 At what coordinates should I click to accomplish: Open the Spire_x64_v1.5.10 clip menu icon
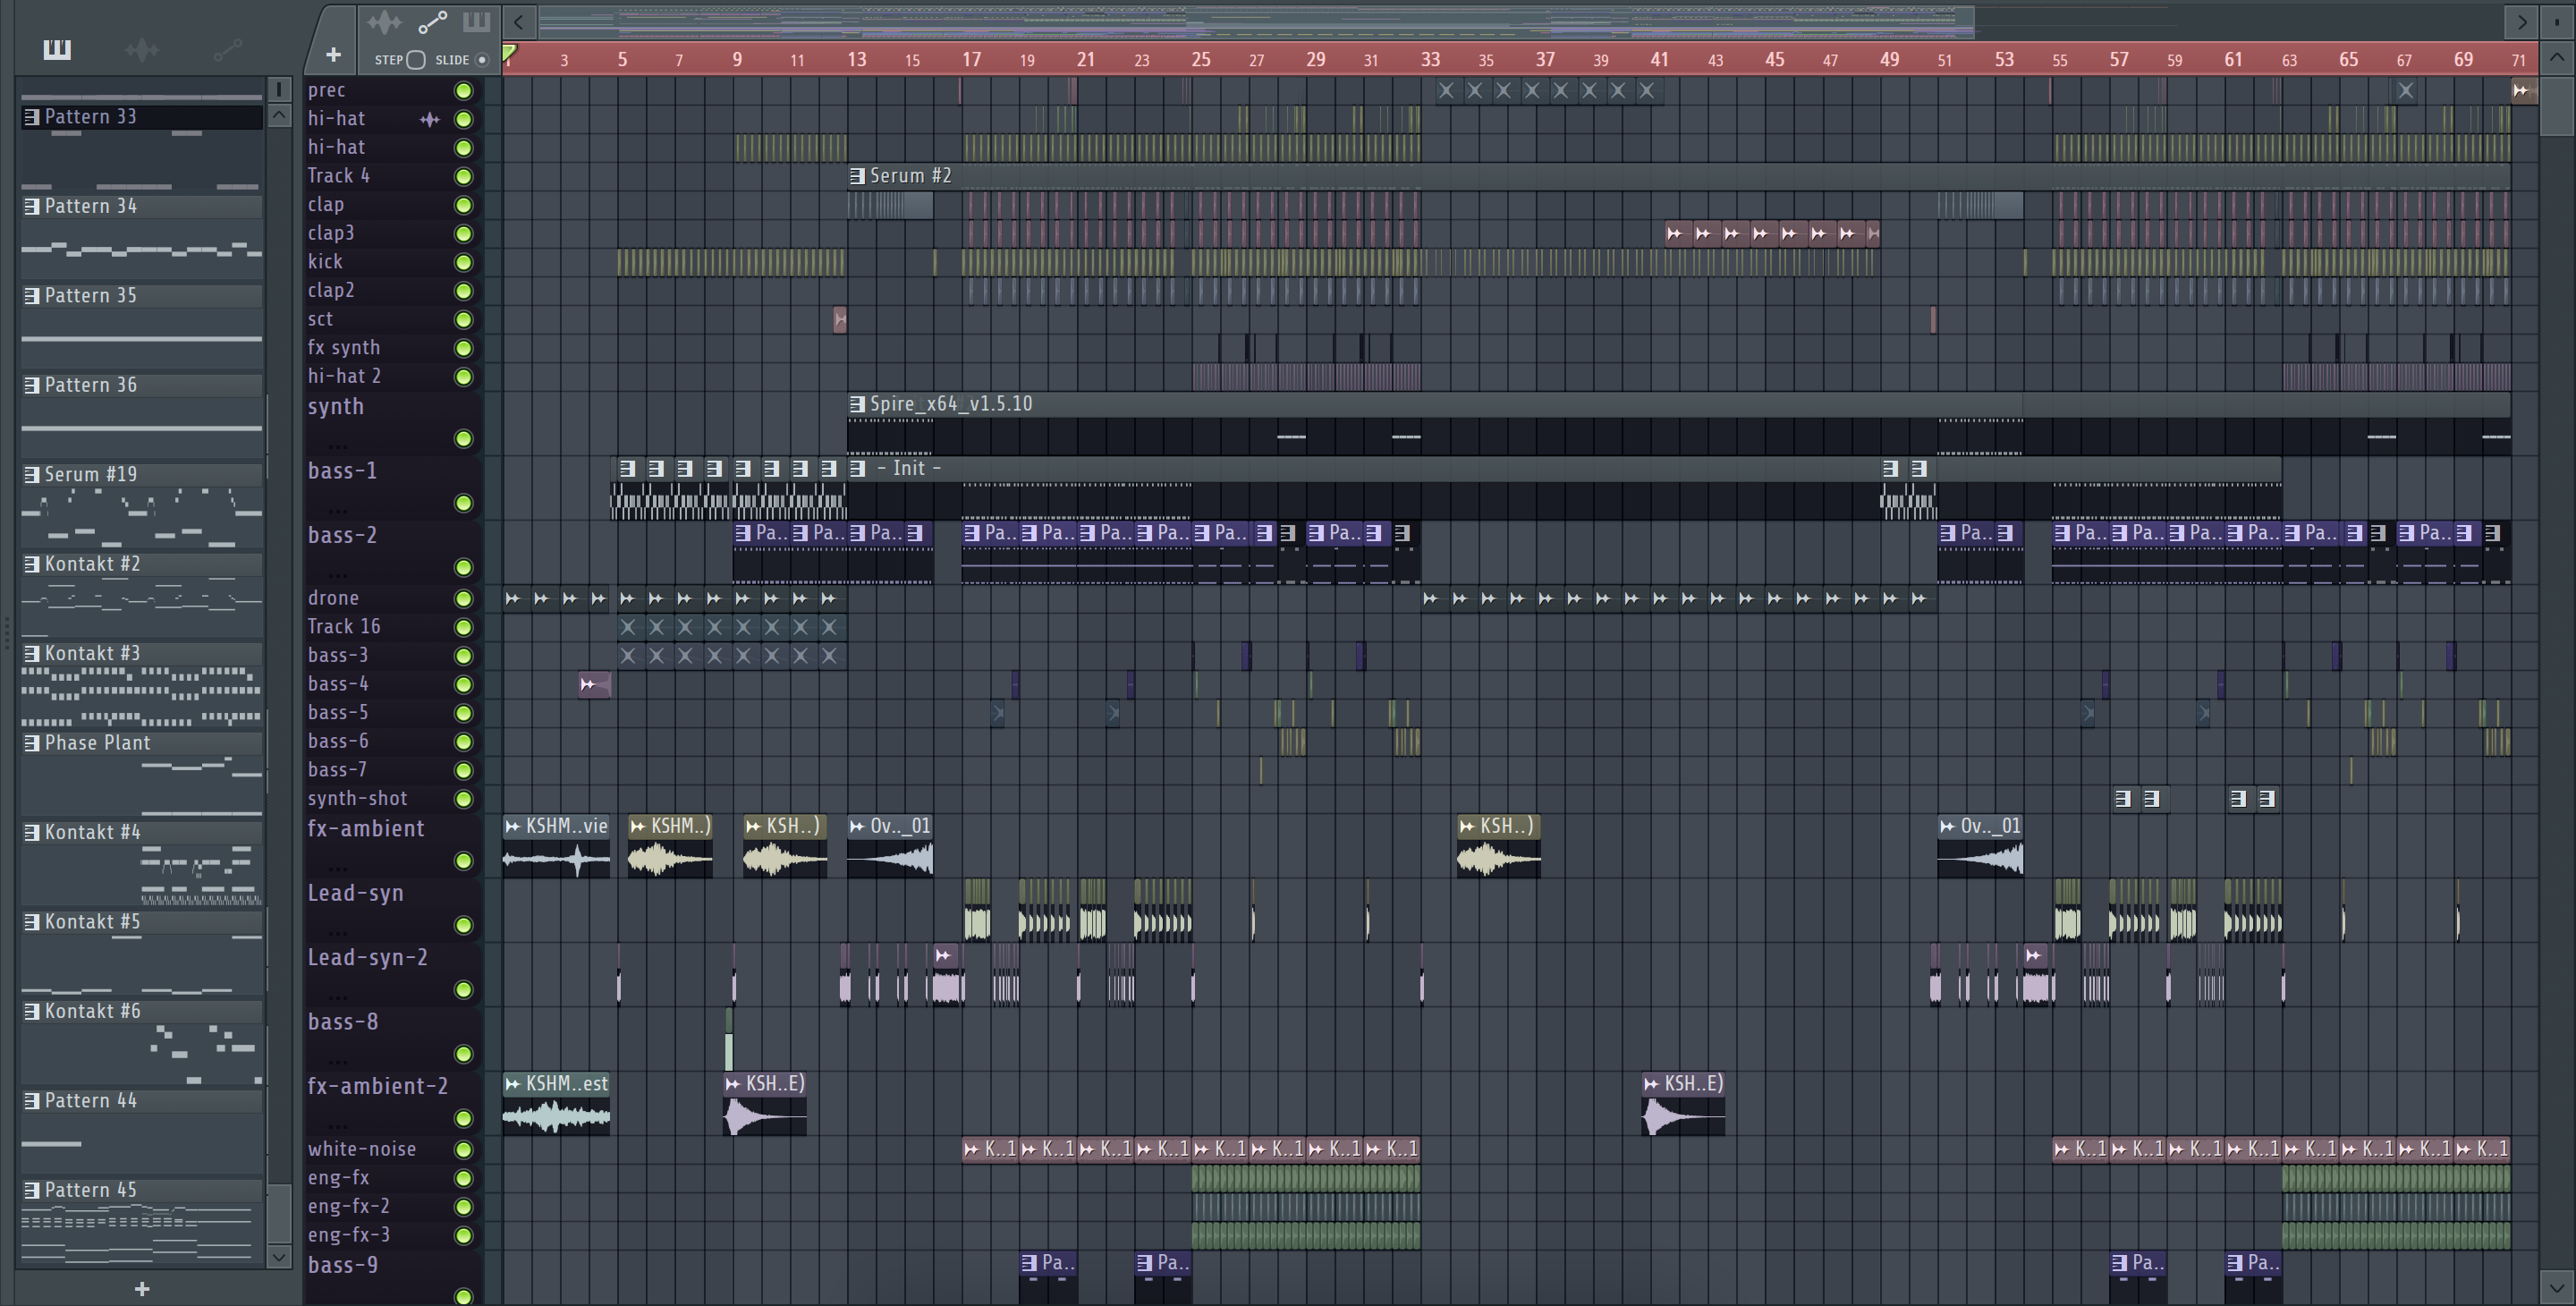857,404
